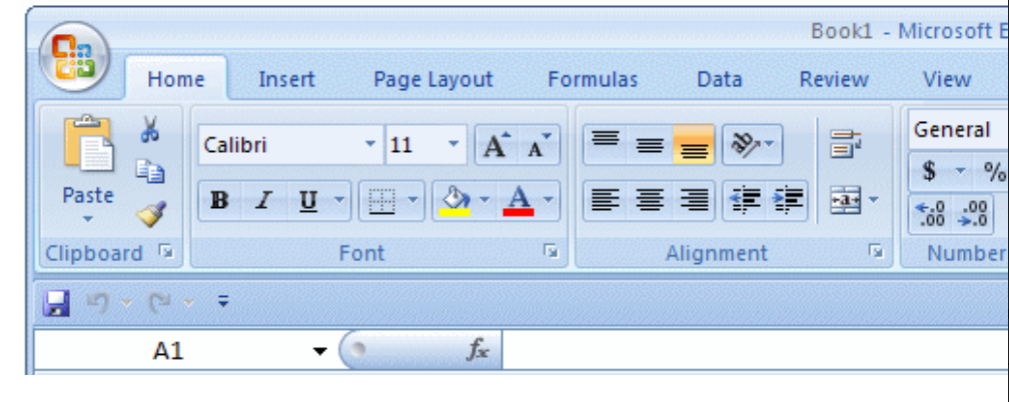Select the Format Painter brush
Image resolution: width=1009 pixels, height=402 pixels.
[152, 213]
